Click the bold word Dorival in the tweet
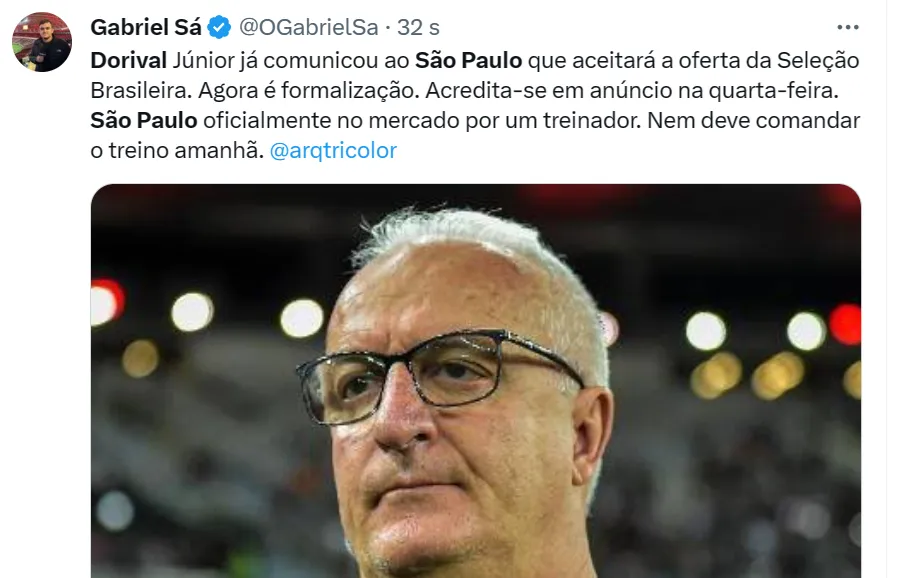This screenshot has width=910, height=578. (x=128, y=60)
